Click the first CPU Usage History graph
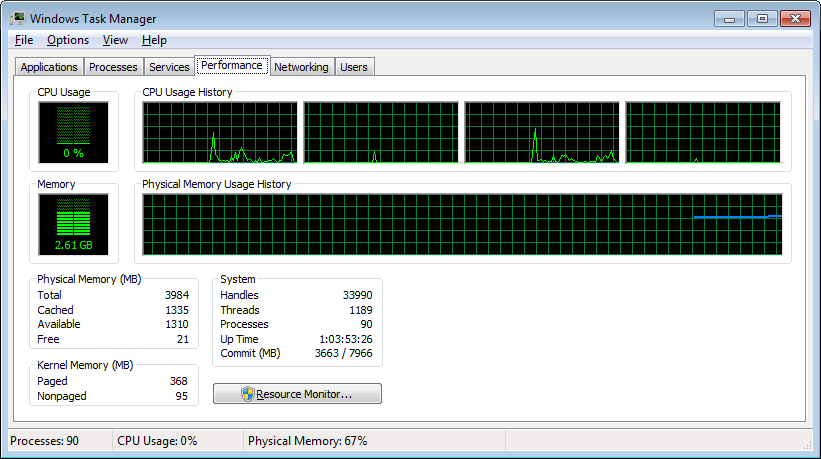 (220, 132)
